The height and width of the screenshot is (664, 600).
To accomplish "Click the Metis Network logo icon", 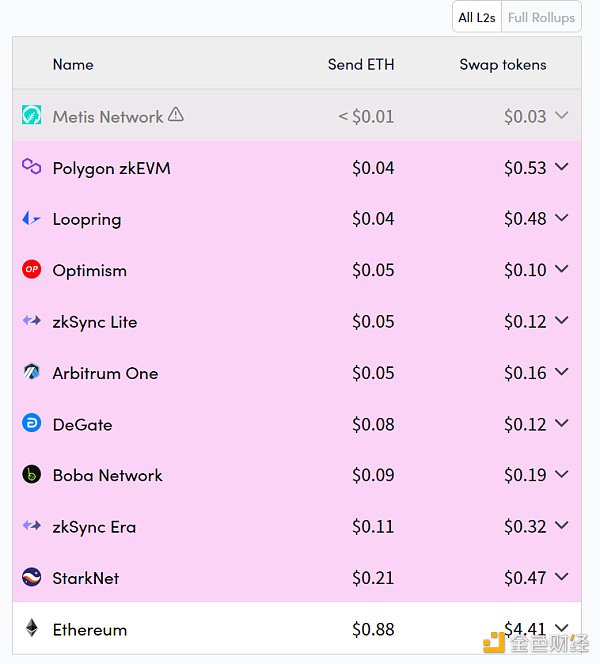I will (31, 115).
